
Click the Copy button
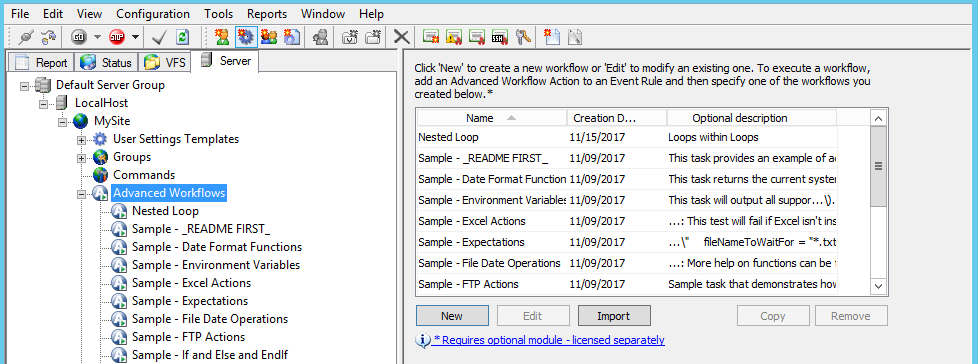773,316
